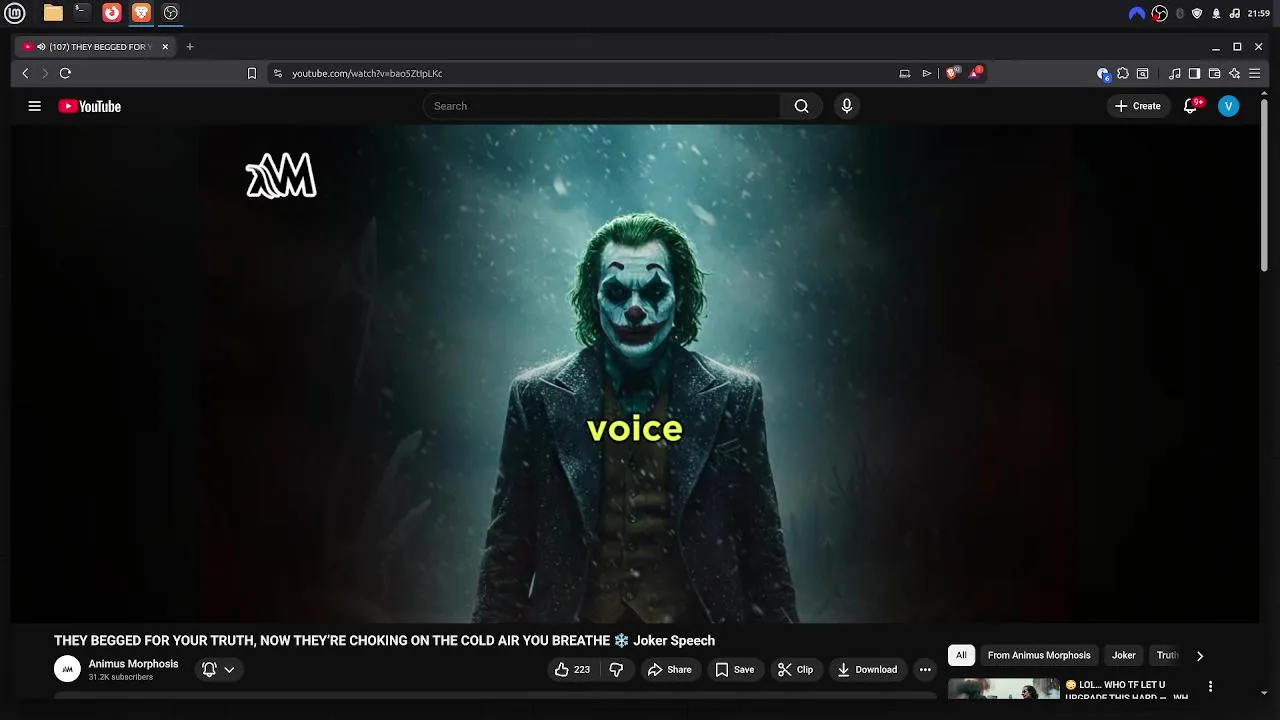Image resolution: width=1280 pixels, height=720 pixels.
Task: Click the arrow-shaped icon in the address bar
Action: [927, 73]
